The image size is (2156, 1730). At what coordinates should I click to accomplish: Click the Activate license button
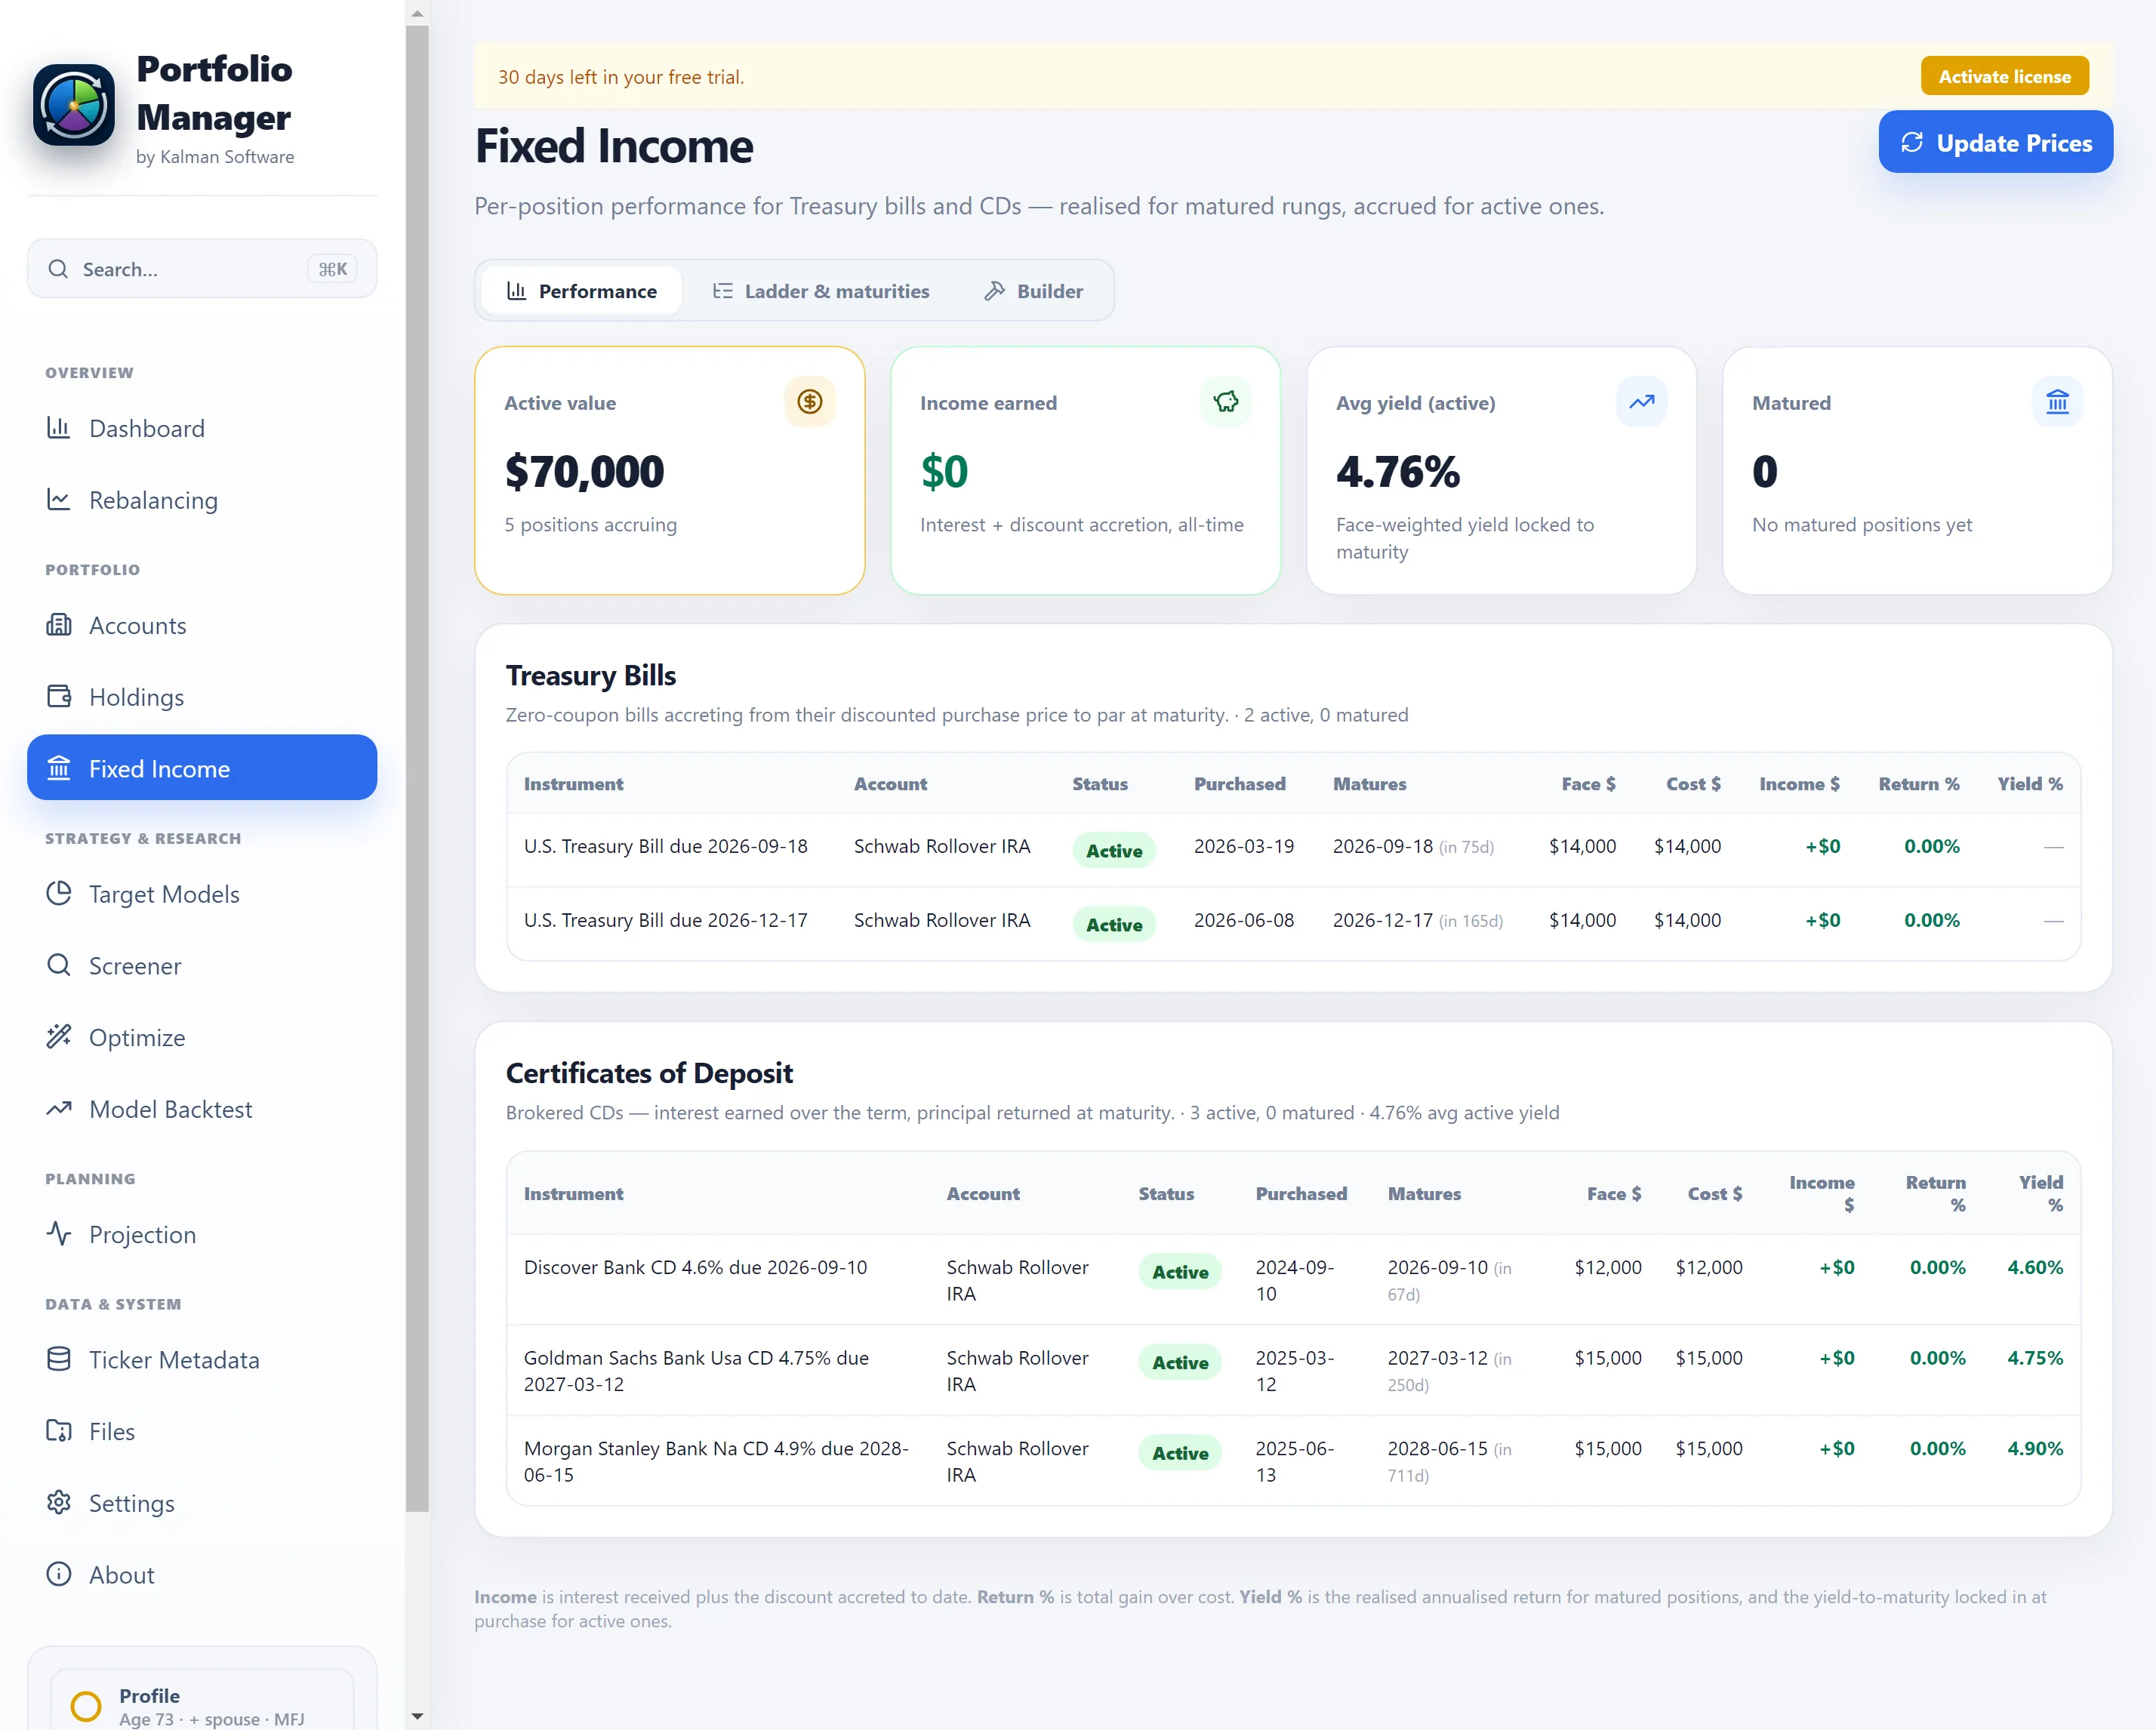tap(2004, 77)
